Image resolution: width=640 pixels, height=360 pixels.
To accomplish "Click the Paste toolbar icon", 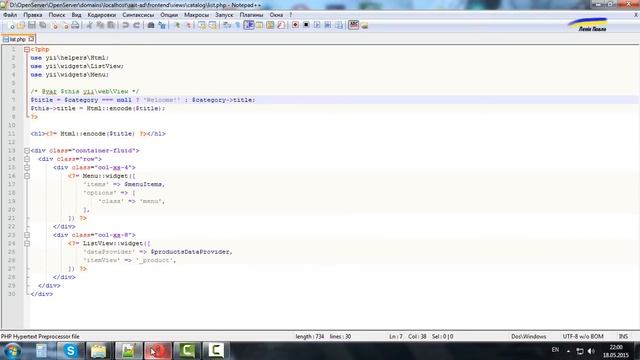I will [111, 25].
